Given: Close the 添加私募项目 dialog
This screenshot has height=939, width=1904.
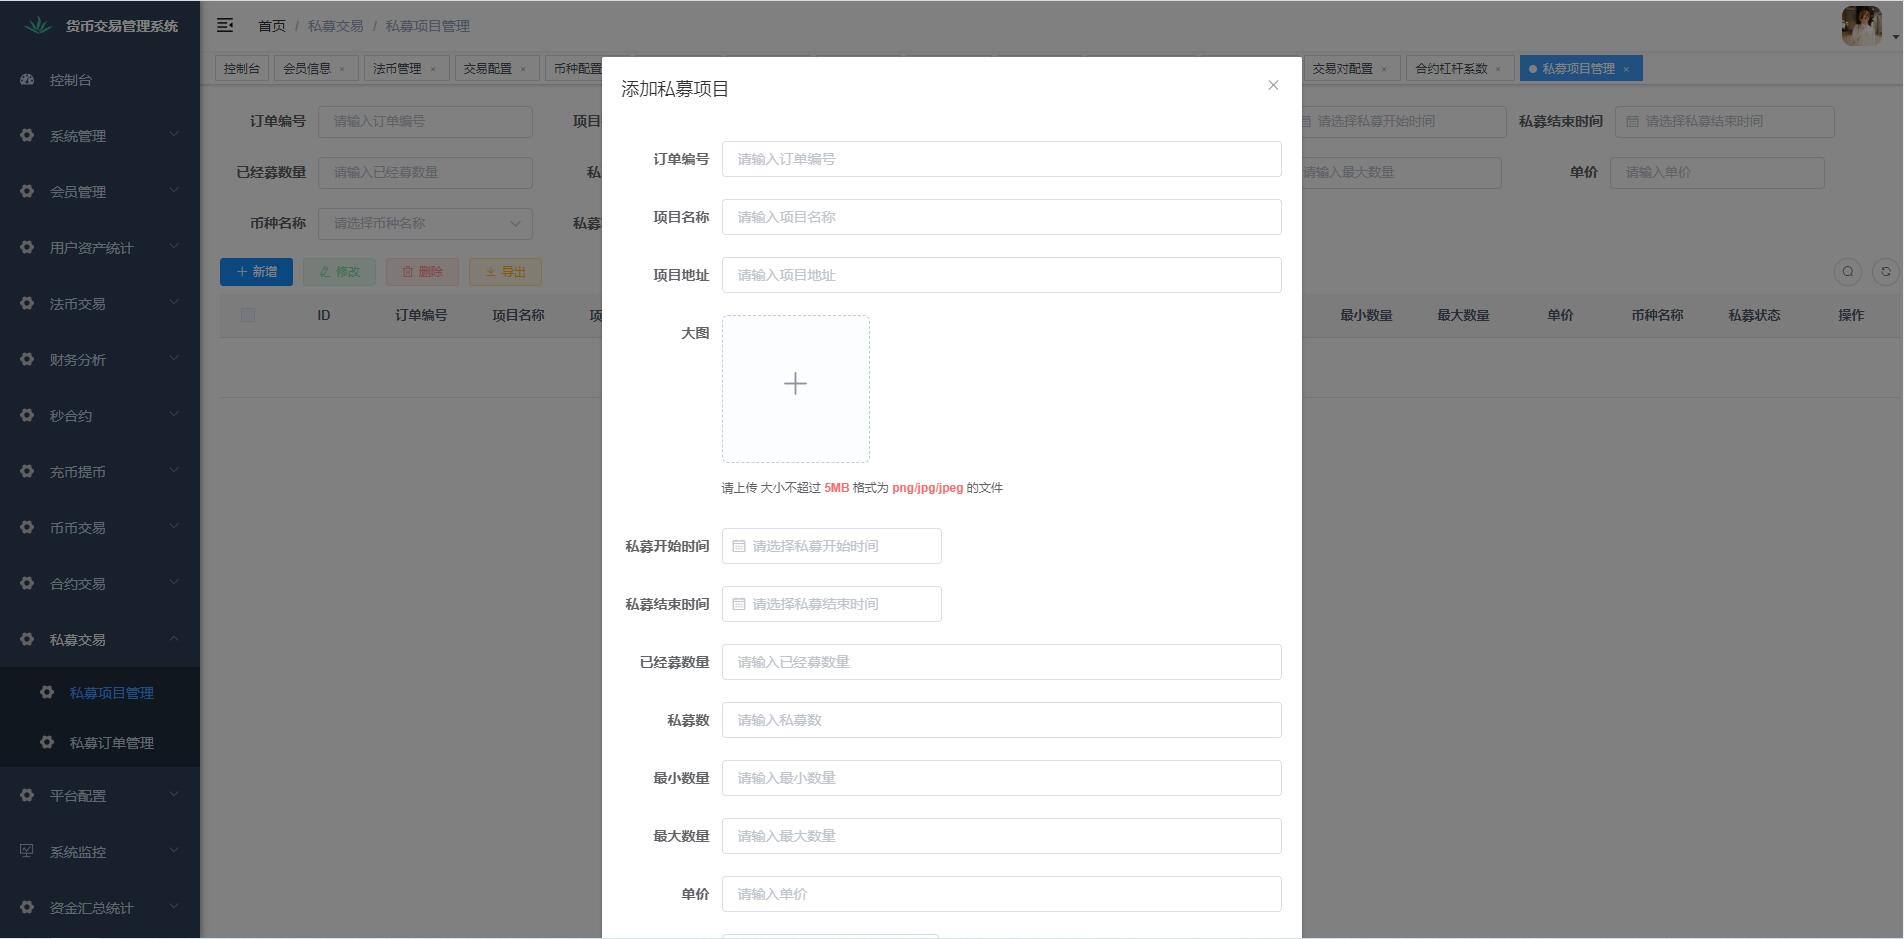Looking at the screenshot, I should pos(1273,85).
